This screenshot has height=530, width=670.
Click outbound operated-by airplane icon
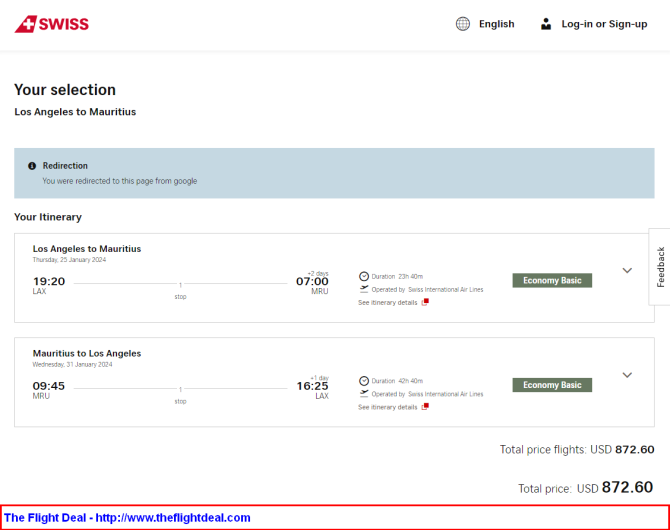[x=364, y=289]
